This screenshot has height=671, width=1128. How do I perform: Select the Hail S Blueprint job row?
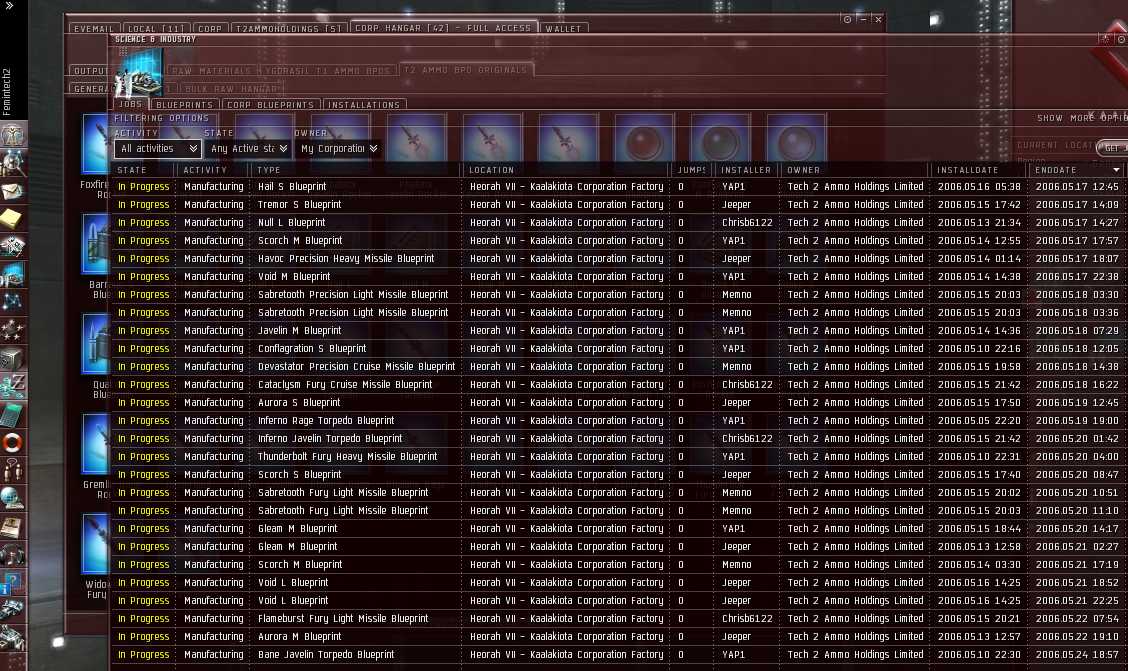click(619, 186)
